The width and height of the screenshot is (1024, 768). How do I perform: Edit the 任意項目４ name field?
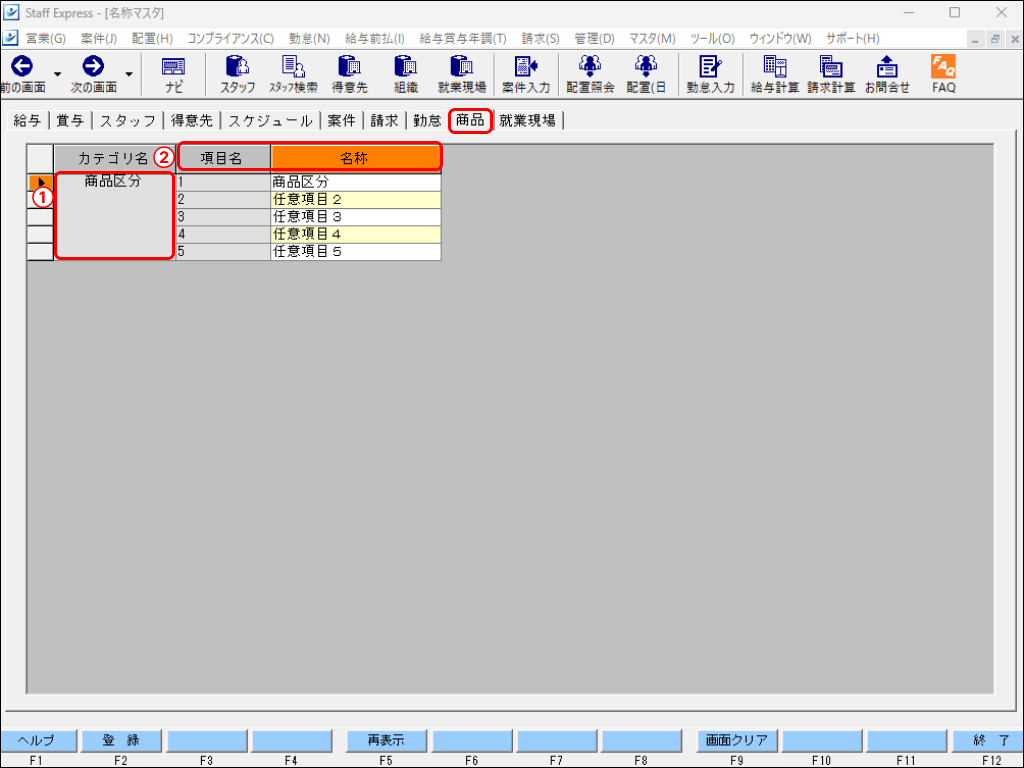pos(356,234)
